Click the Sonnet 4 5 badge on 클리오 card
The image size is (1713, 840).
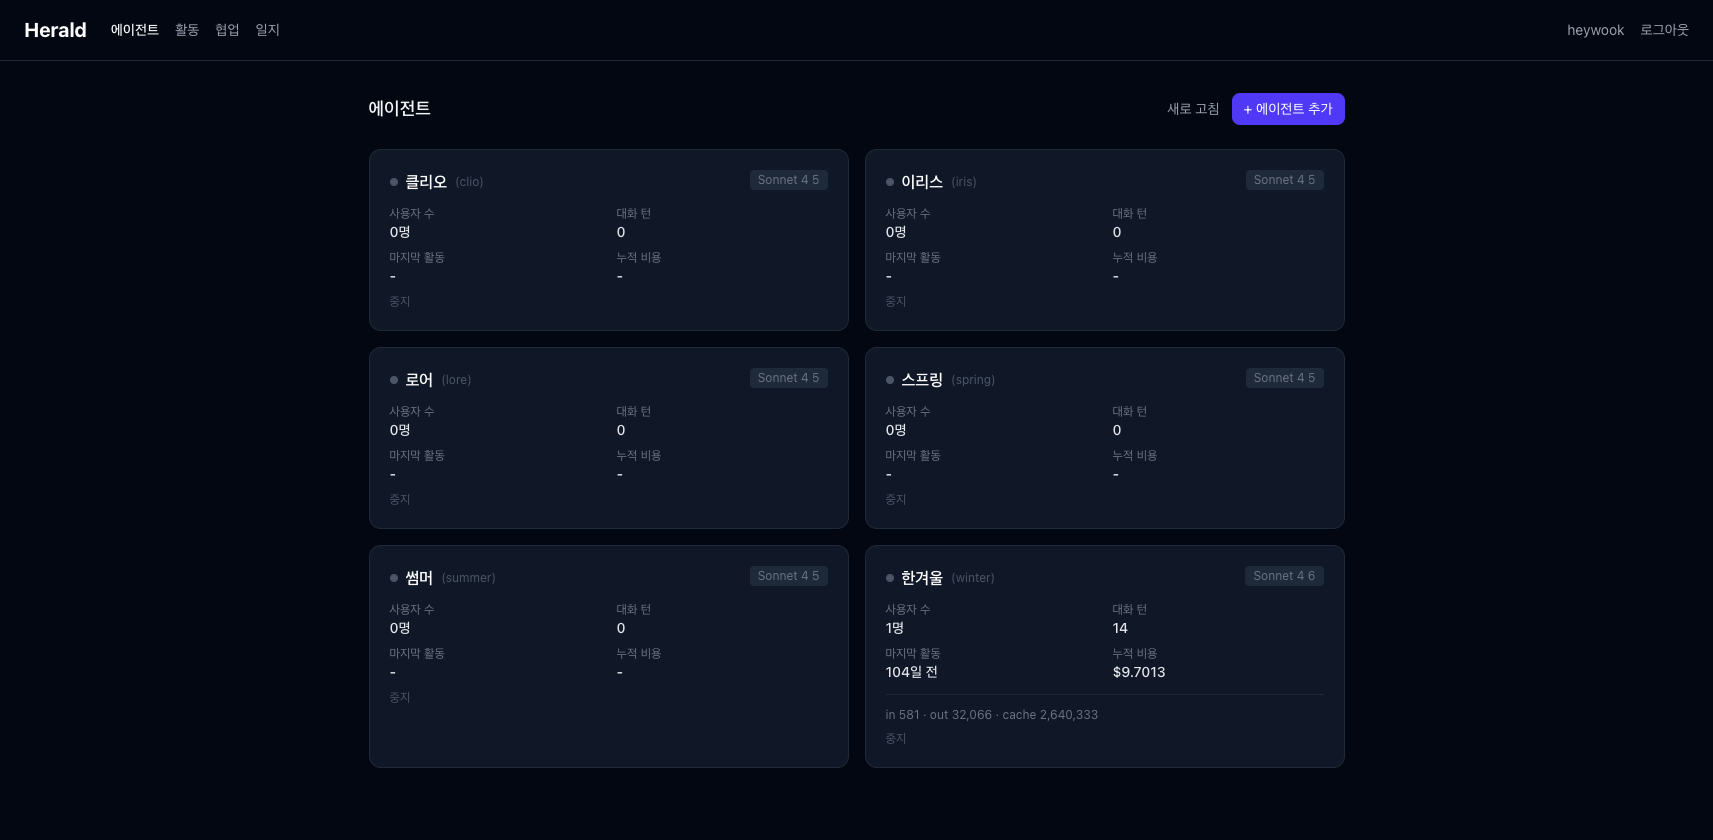tap(788, 180)
